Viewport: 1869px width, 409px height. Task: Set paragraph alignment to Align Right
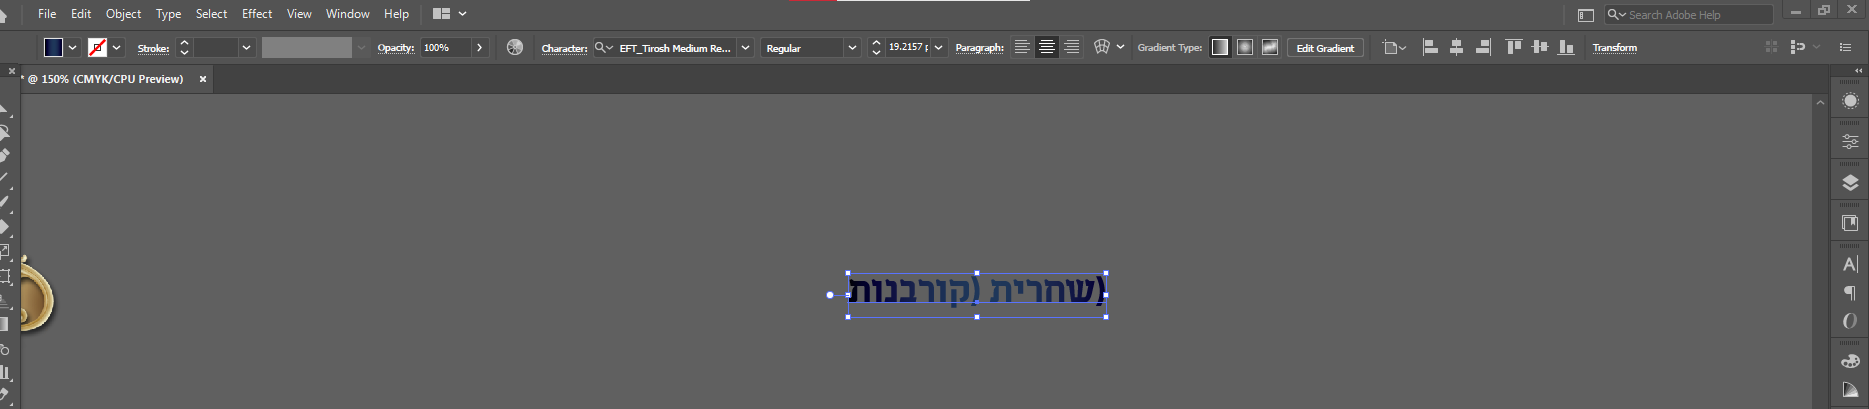pos(1071,47)
